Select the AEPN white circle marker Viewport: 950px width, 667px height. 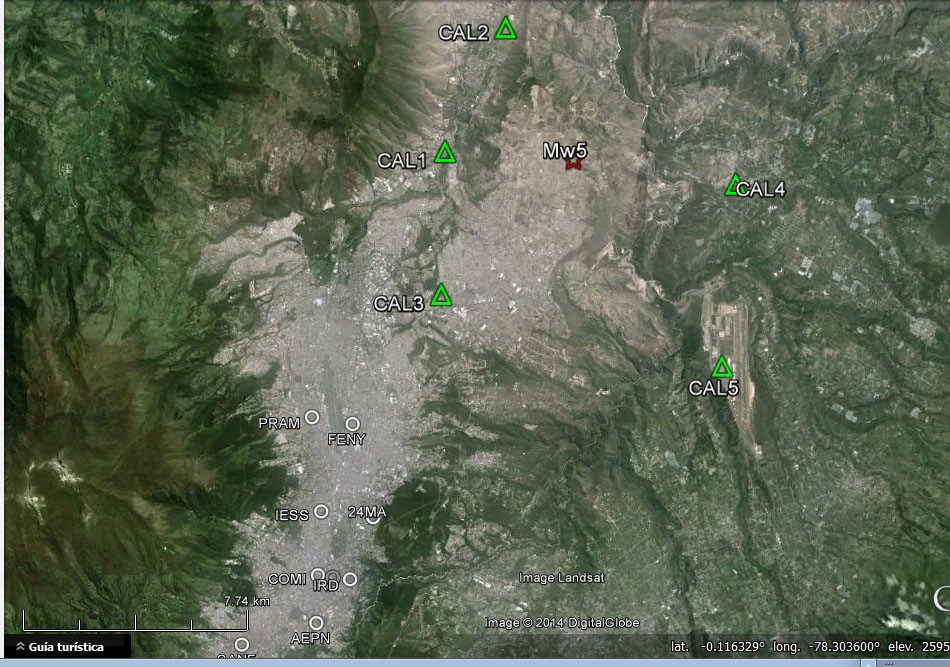pos(316,623)
